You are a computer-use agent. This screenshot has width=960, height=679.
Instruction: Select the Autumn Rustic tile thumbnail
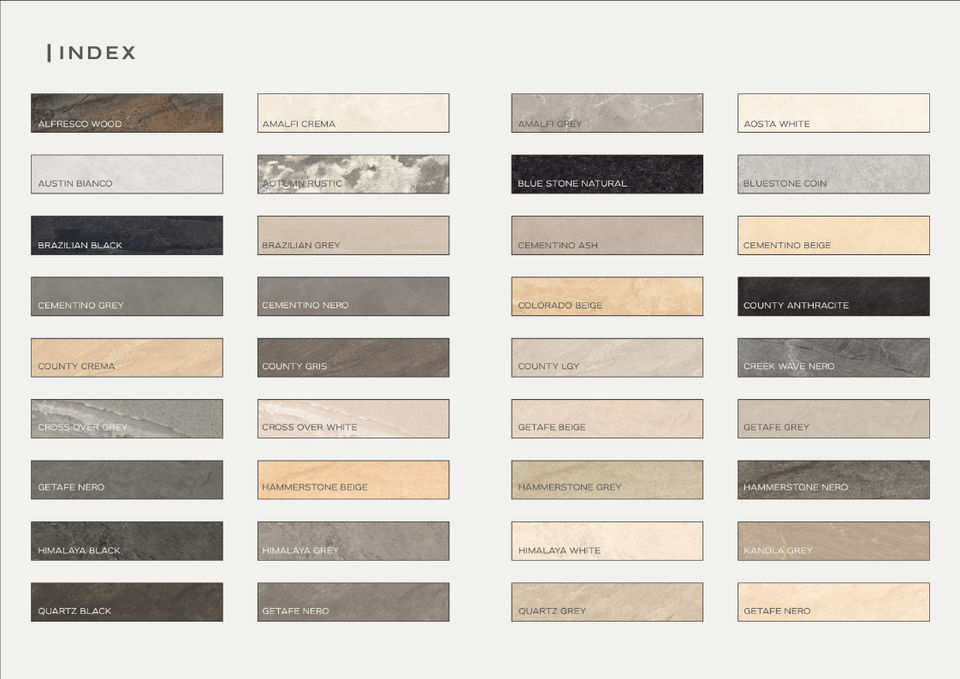pyautogui.click(x=353, y=174)
